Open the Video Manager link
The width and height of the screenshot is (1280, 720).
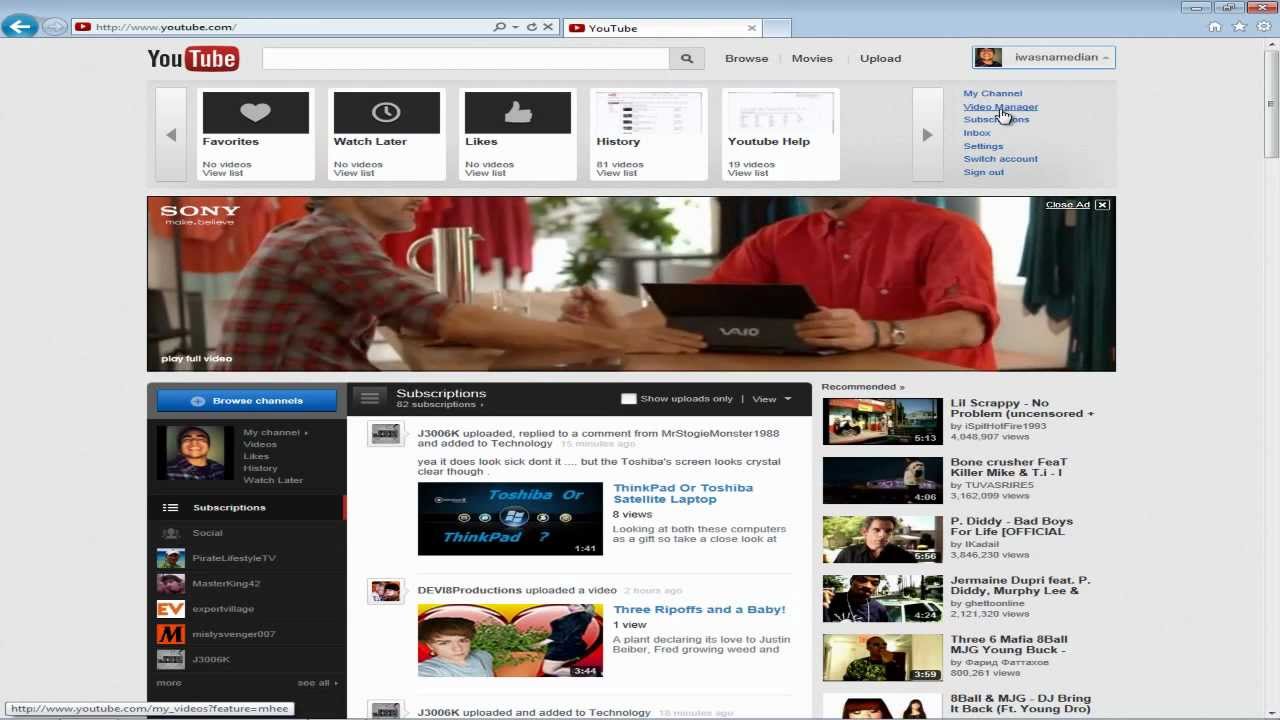[1000, 106]
